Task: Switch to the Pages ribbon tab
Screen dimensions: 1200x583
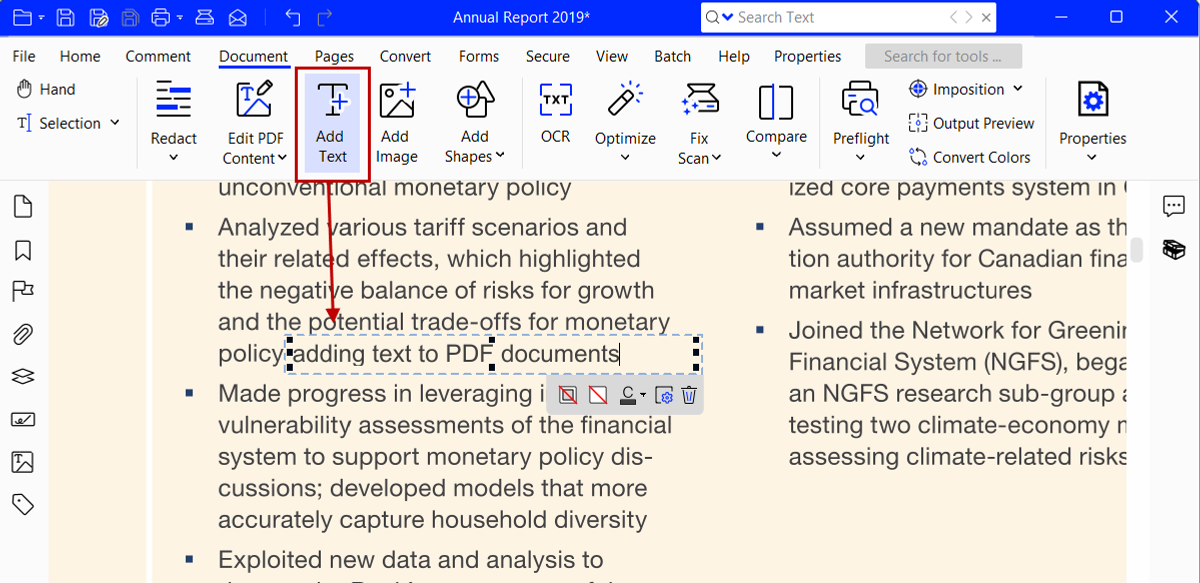Action: click(x=334, y=57)
